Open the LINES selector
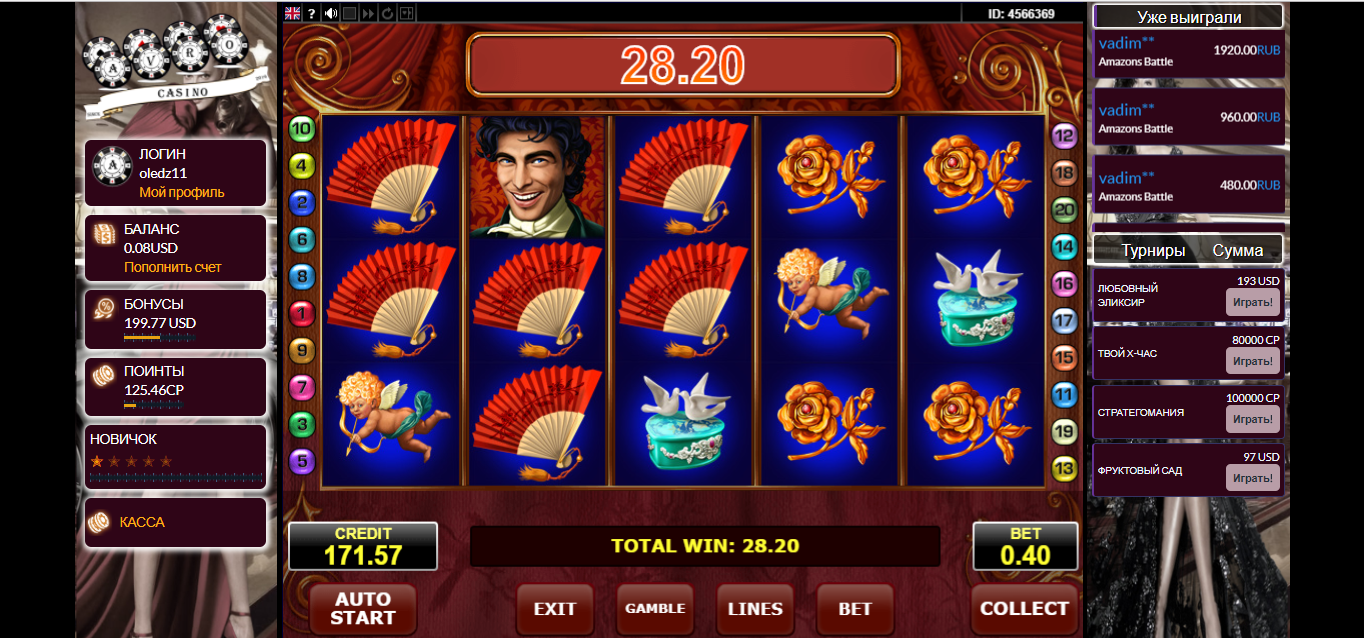The image size is (1364, 638). (x=755, y=608)
